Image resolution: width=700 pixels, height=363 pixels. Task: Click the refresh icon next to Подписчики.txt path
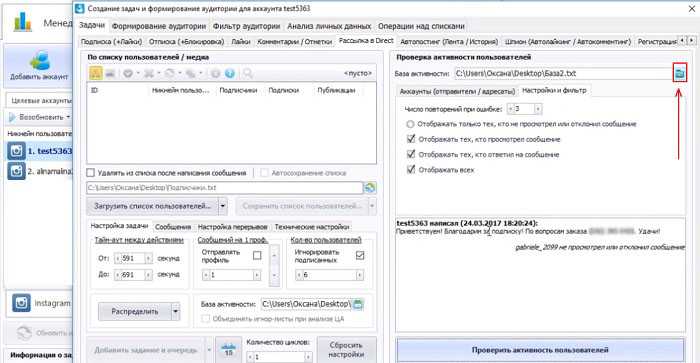pos(370,188)
